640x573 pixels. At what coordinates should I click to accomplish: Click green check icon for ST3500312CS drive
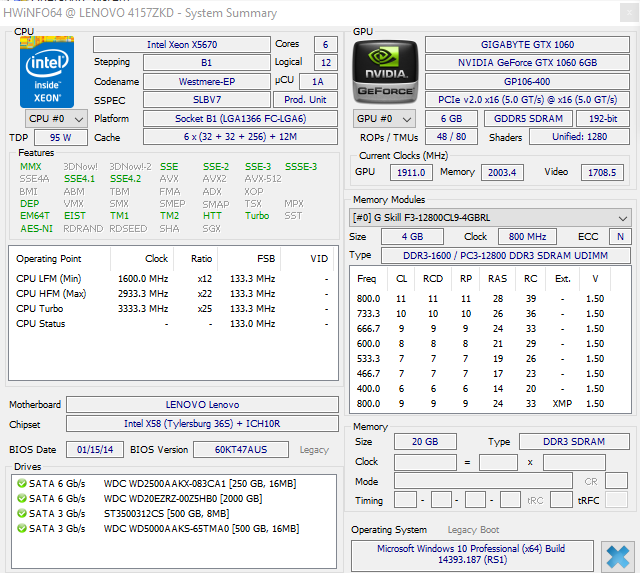click(x=20, y=513)
